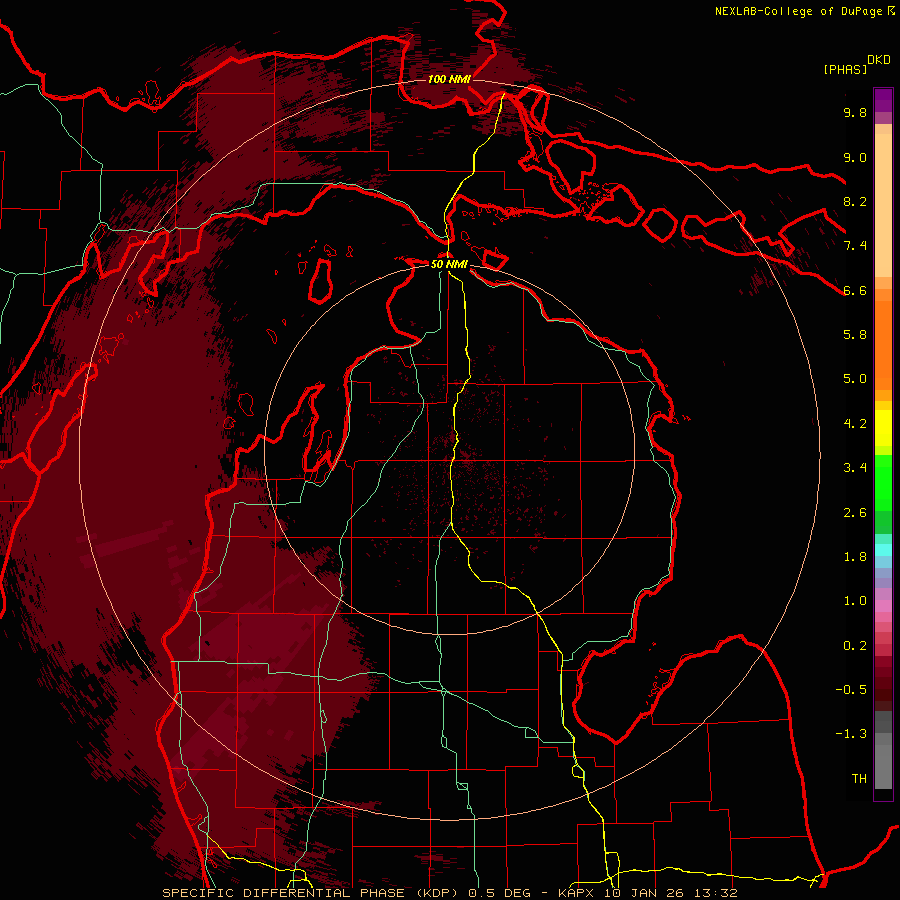The image size is (900, 900).
Task: Click the 100 NMI range ring label
Action: coord(449,79)
